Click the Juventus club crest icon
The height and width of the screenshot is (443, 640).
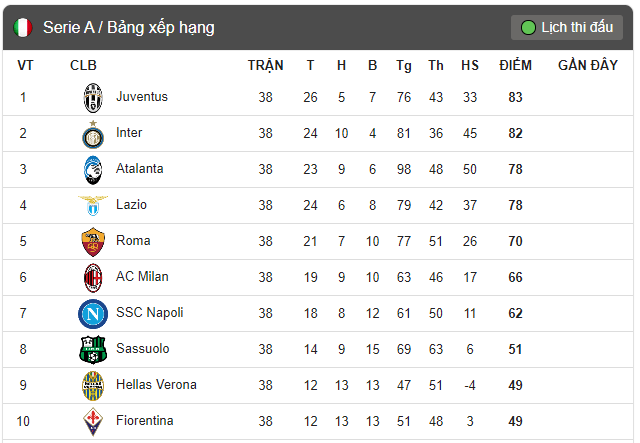pyautogui.click(x=93, y=98)
